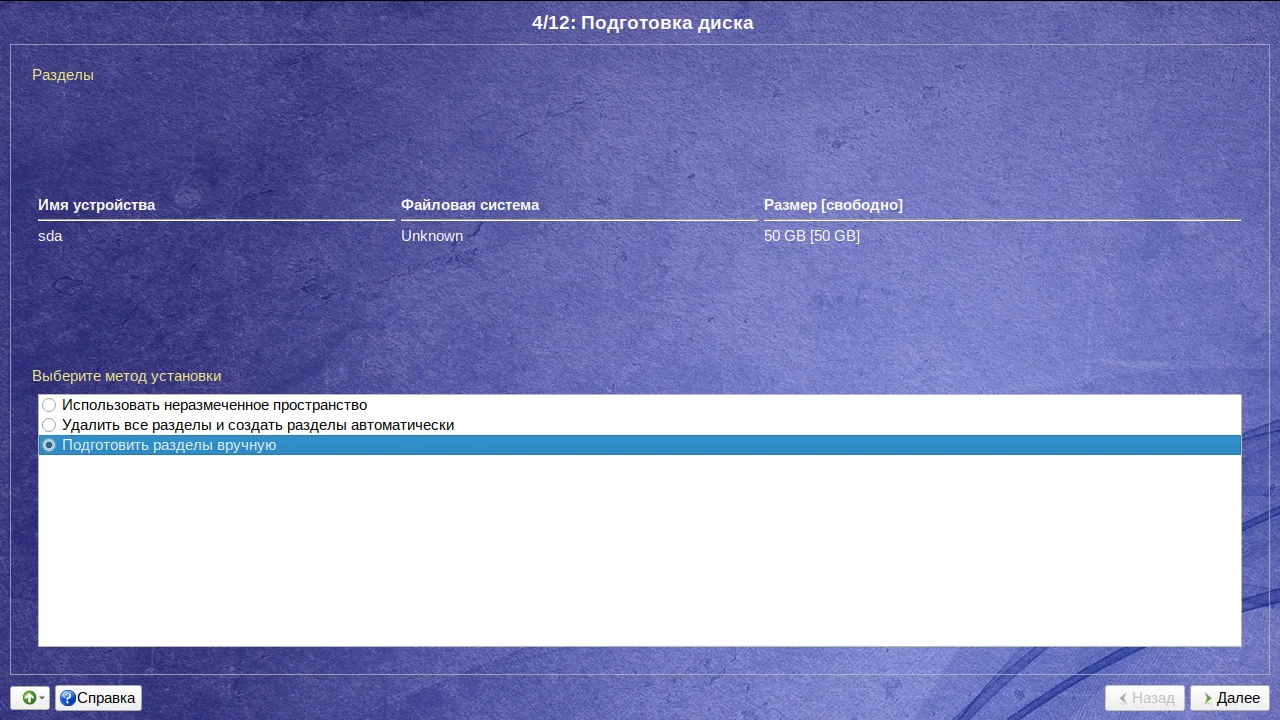
Task: Click the 50 GB [50 GB] size cell
Action: tap(812, 236)
